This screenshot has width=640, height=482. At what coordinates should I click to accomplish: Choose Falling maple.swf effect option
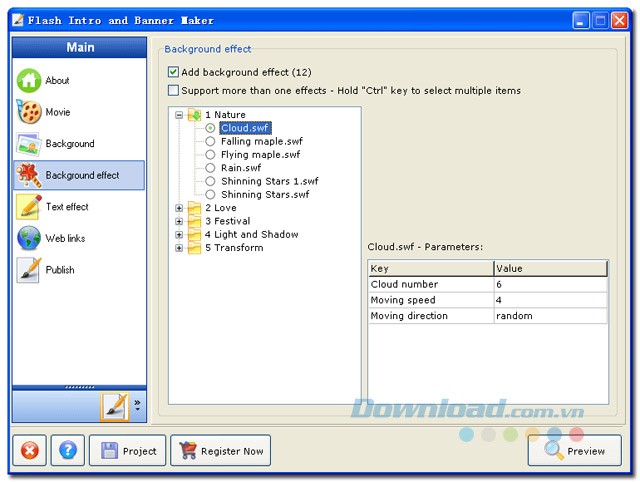click(x=210, y=142)
